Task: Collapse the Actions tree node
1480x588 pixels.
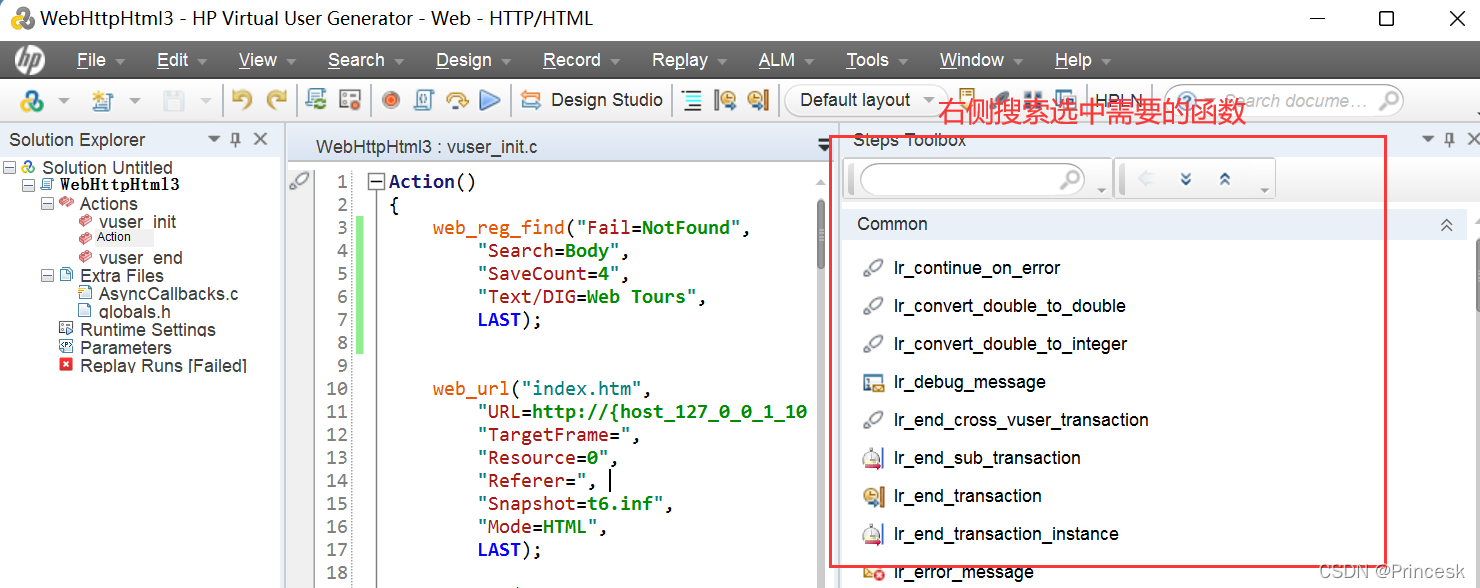Action: [46, 203]
